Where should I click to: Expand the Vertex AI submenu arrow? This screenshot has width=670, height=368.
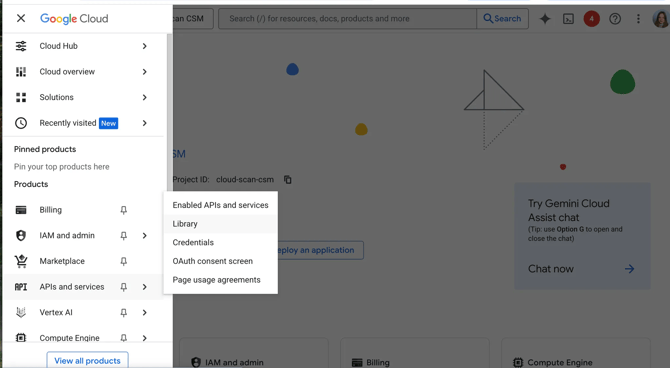click(x=144, y=312)
